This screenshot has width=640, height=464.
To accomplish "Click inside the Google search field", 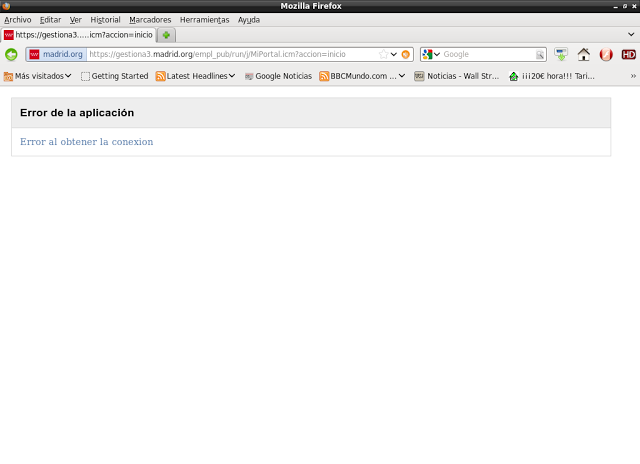I will pos(488,54).
